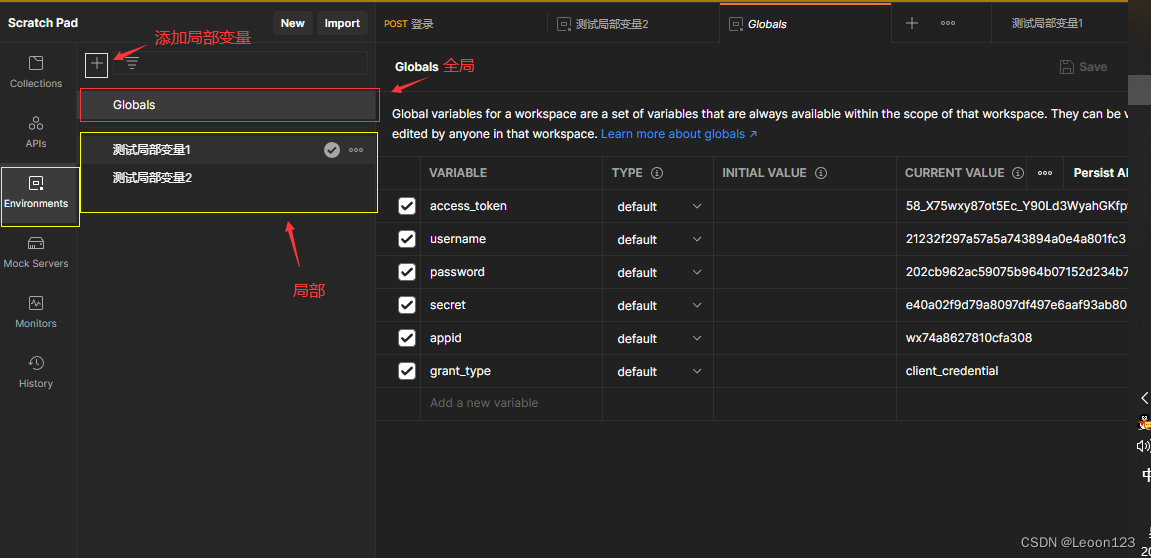The height and width of the screenshot is (558, 1151).
Task: Click the Chinese input method indicator
Action: coord(1146,474)
